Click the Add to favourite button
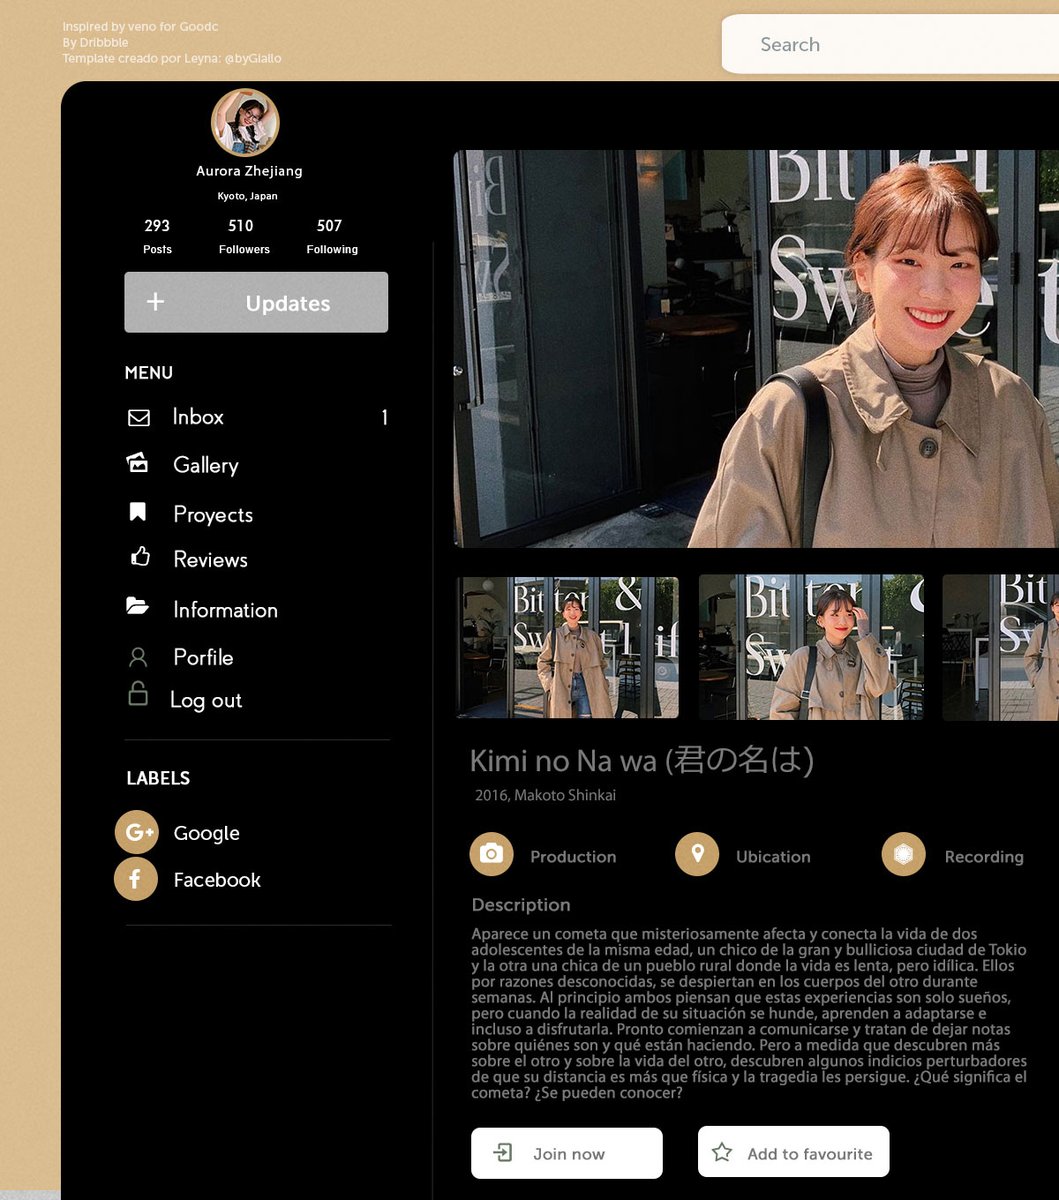The image size is (1059, 1200). 793,1153
